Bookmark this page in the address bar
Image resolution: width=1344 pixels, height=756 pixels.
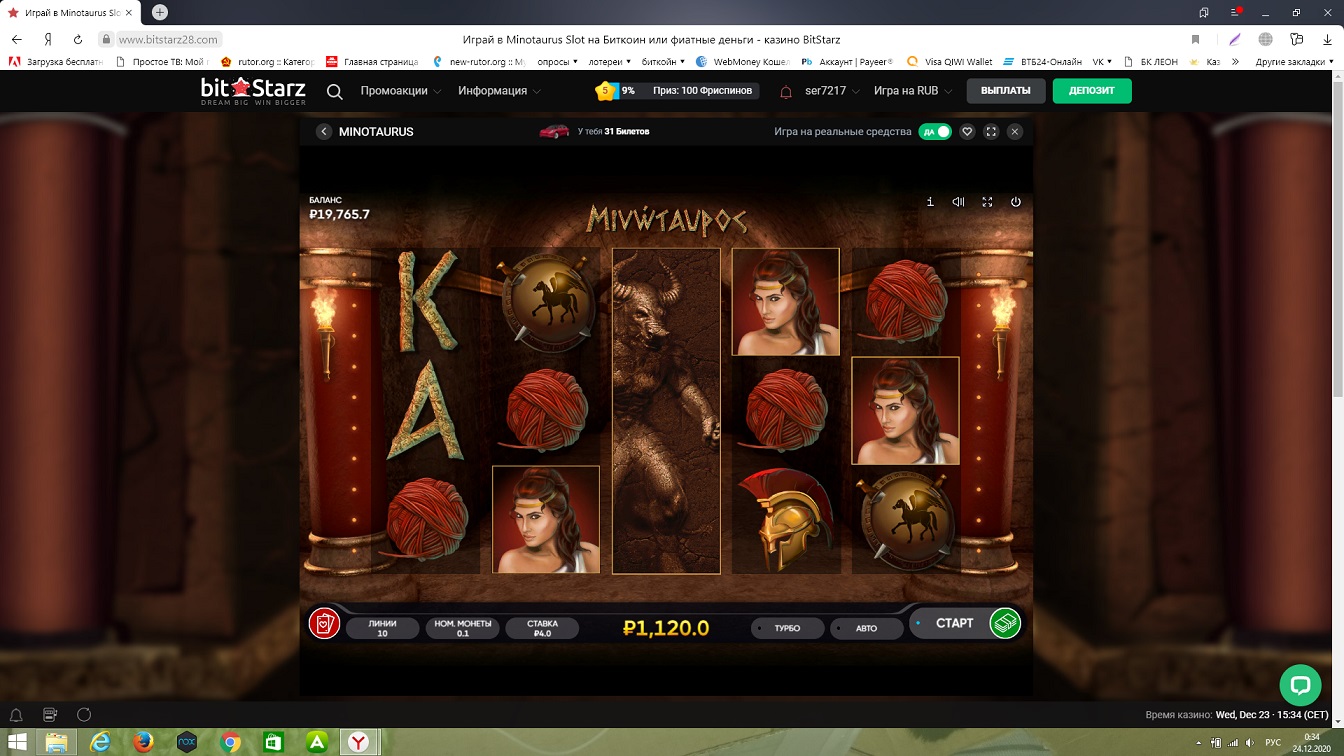tap(1195, 39)
